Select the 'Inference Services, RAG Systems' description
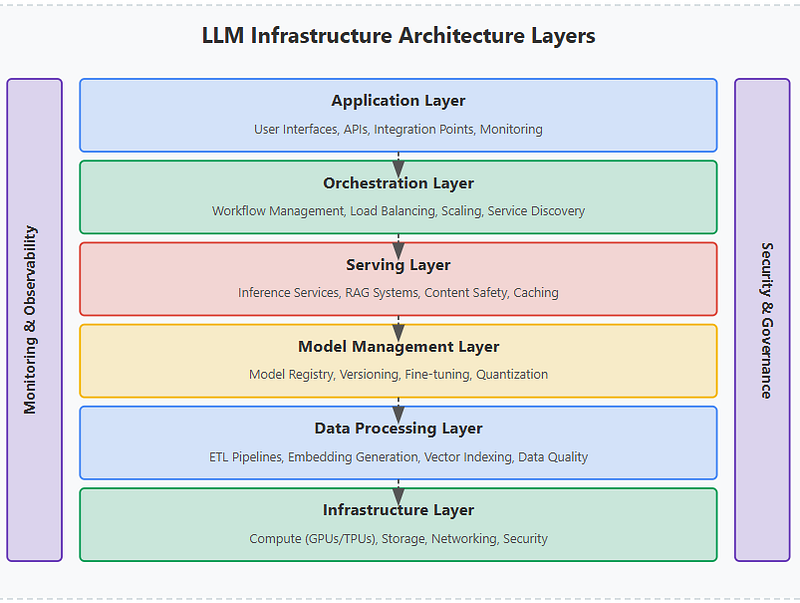This screenshot has width=800, height=603. 398,293
